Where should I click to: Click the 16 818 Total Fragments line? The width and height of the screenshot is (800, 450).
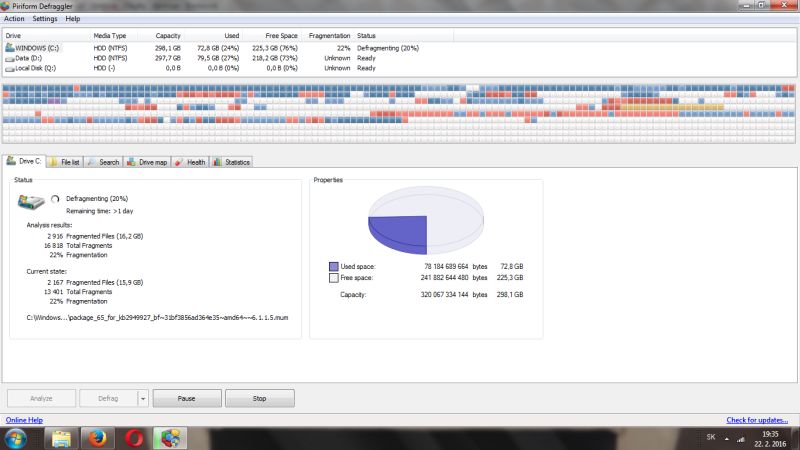pyautogui.click(x=78, y=245)
